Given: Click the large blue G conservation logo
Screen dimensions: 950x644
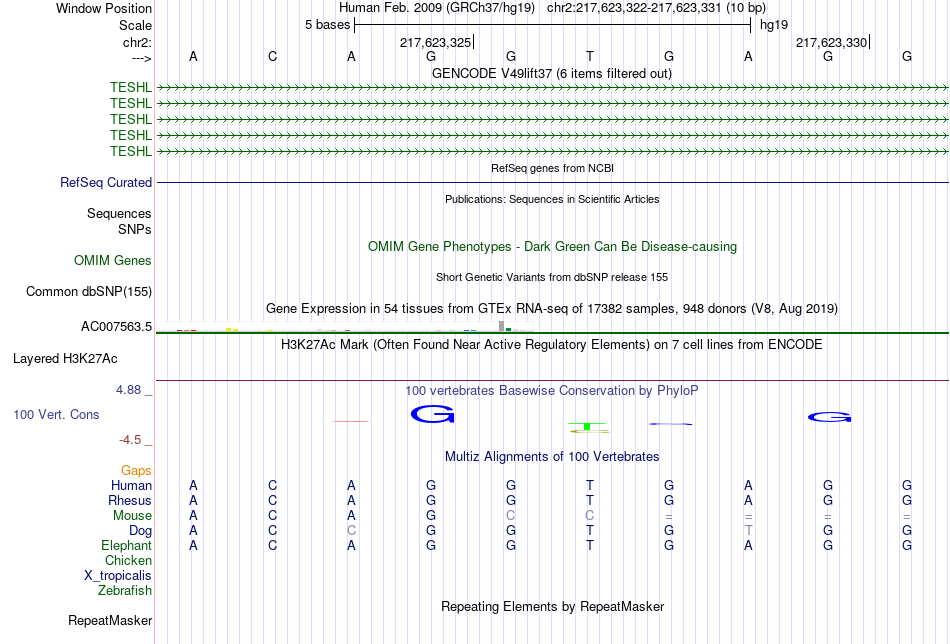Looking at the screenshot, I should (432, 414).
